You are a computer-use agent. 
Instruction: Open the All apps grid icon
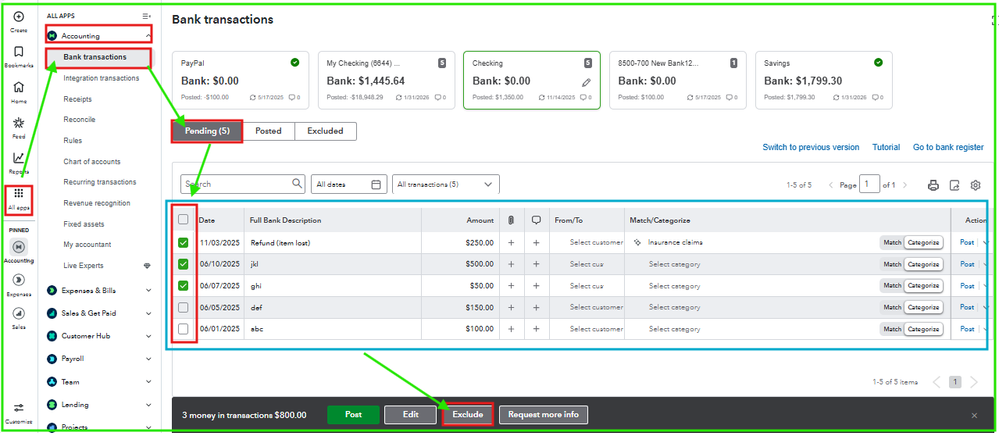[x=18, y=193]
